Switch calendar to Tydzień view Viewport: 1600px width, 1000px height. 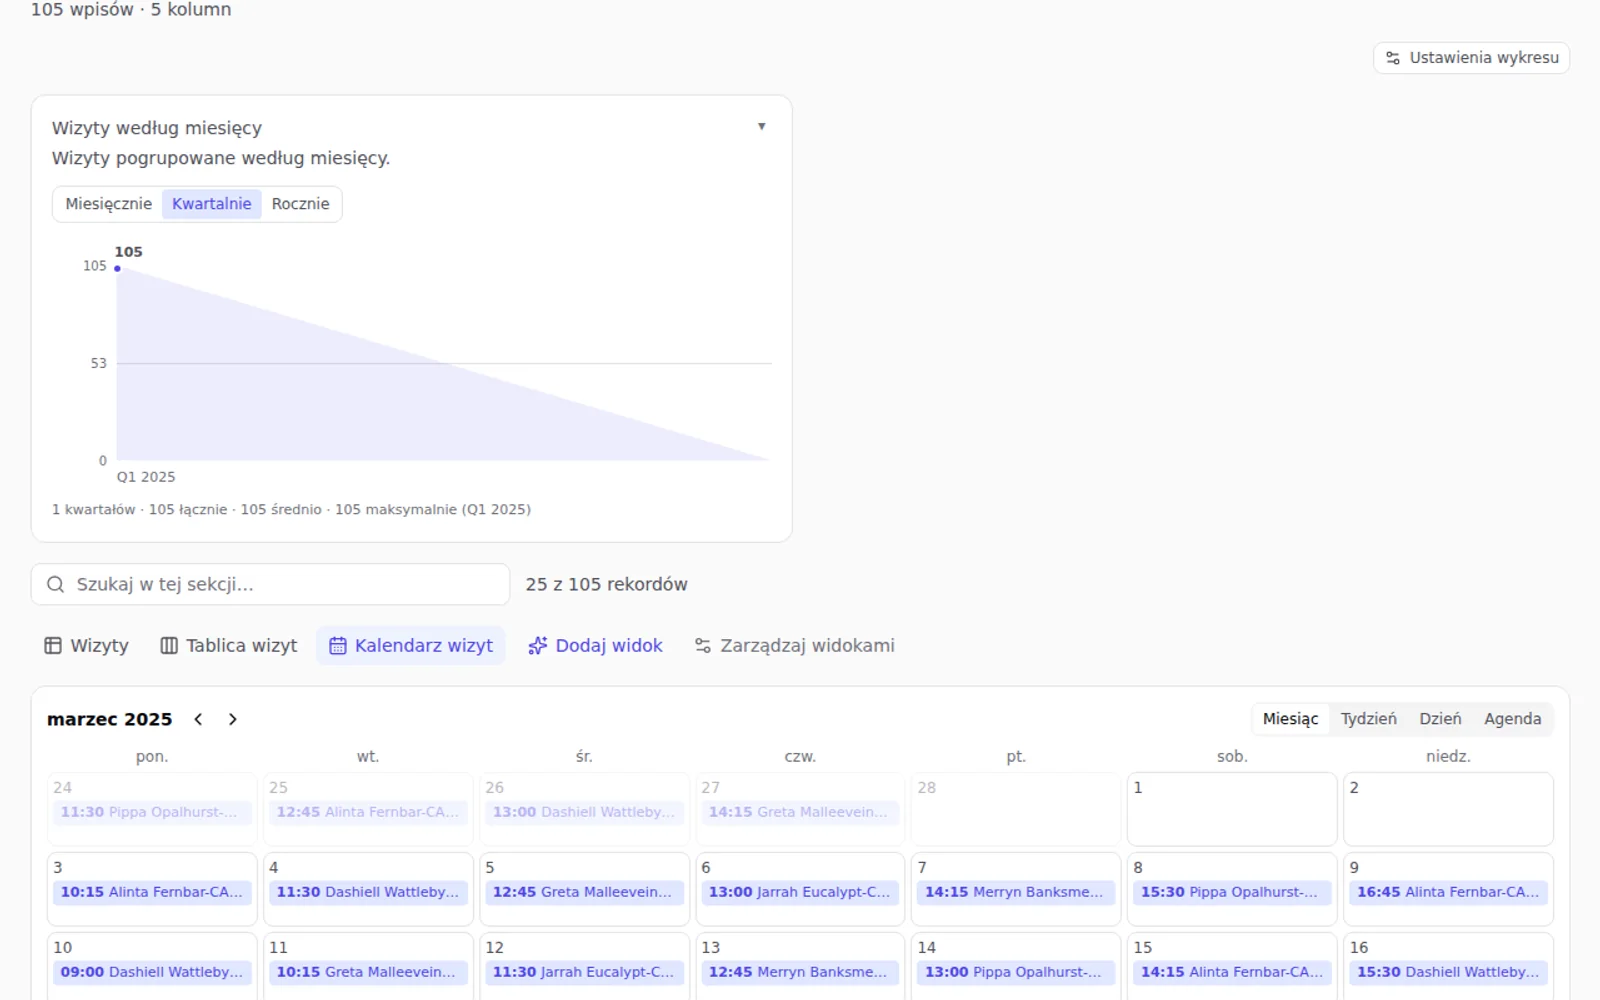[x=1368, y=719]
